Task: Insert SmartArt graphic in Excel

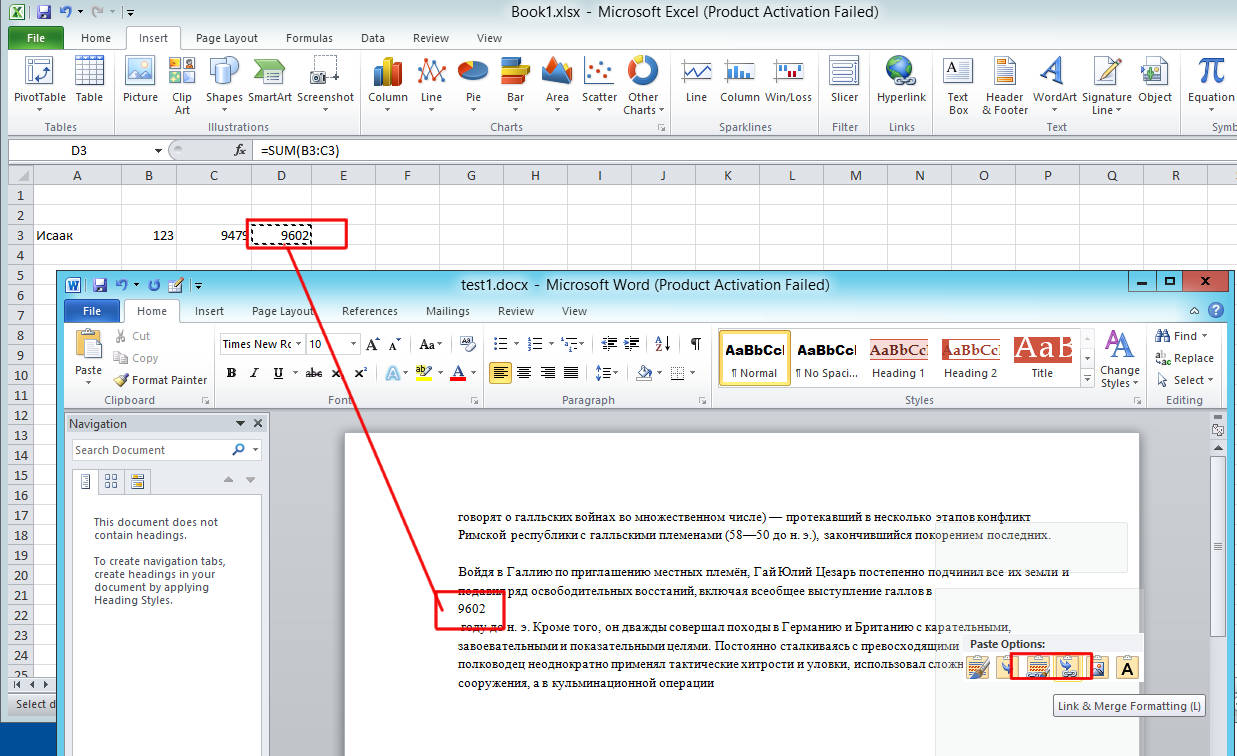Action: pyautogui.click(x=270, y=80)
